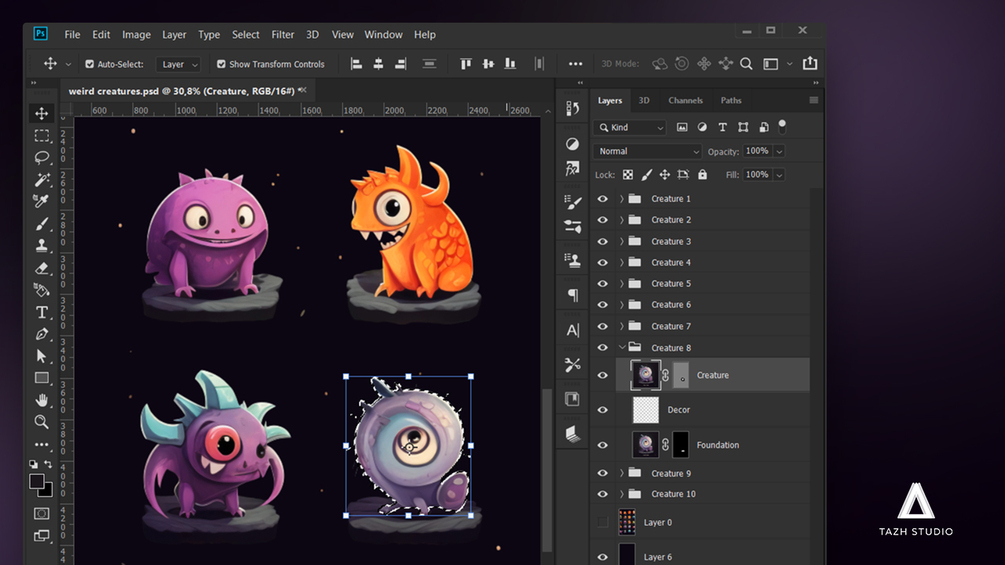Select the Zoom tool in toolbar
1005x565 pixels.
tap(42, 422)
